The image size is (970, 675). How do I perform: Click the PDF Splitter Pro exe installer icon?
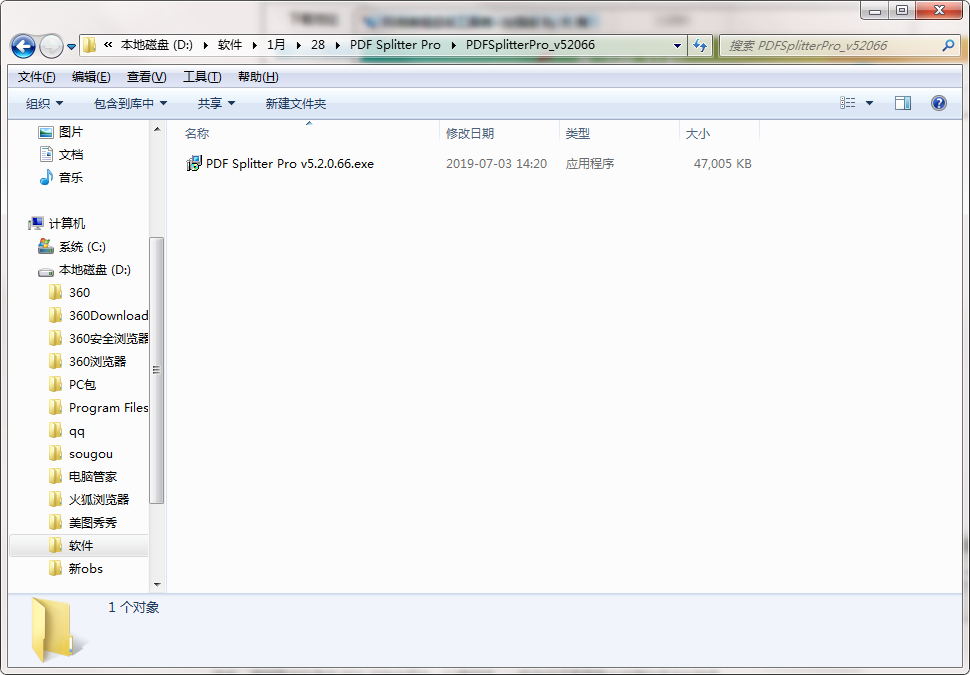pyautogui.click(x=194, y=164)
